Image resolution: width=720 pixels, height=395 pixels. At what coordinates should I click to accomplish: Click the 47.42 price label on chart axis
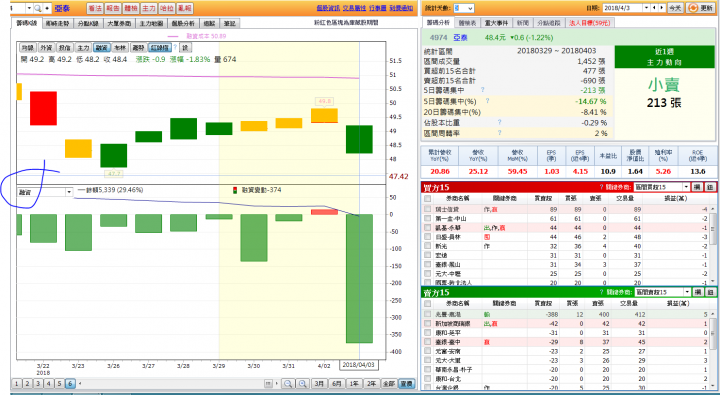(x=399, y=176)
